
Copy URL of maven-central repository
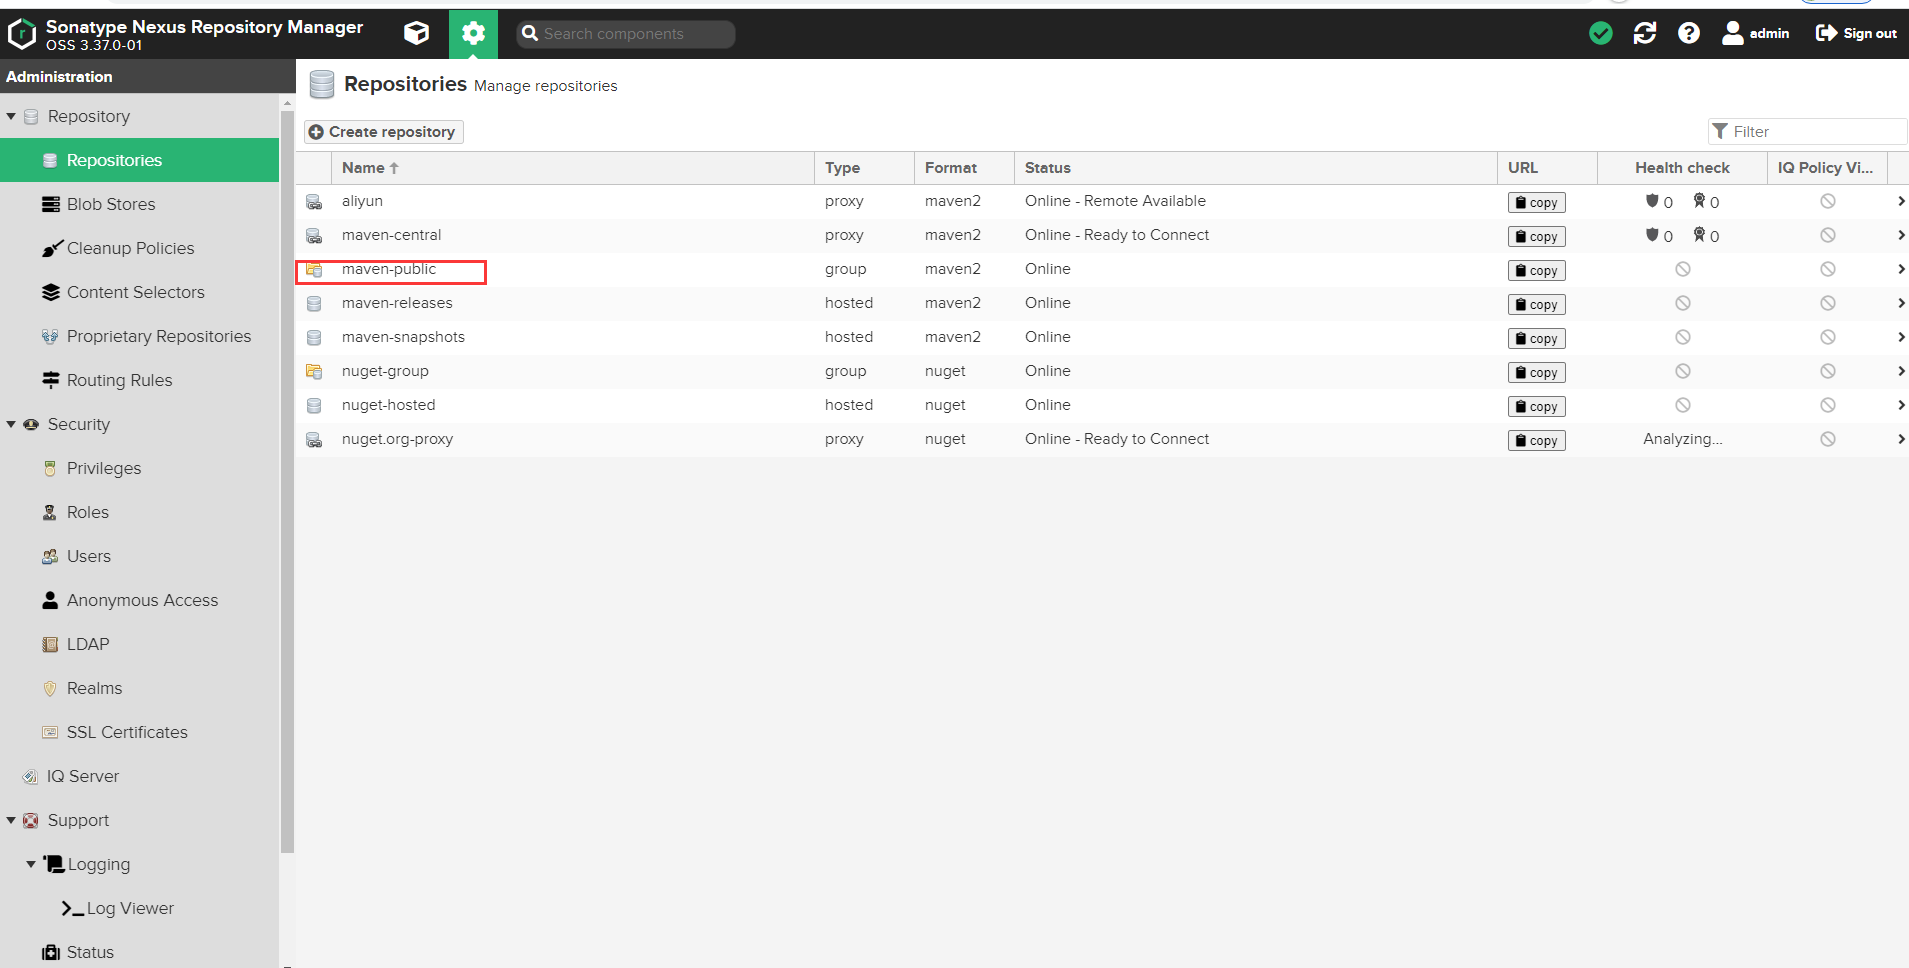pos(1536,236)
